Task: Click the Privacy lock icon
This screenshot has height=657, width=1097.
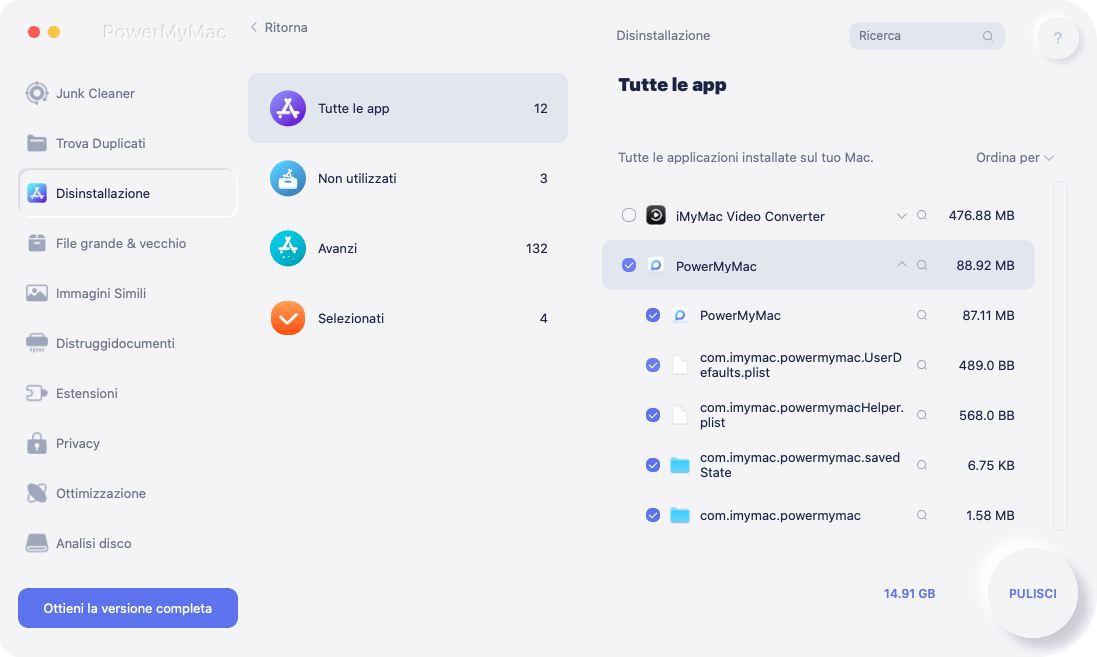Action: click(36, 443)
